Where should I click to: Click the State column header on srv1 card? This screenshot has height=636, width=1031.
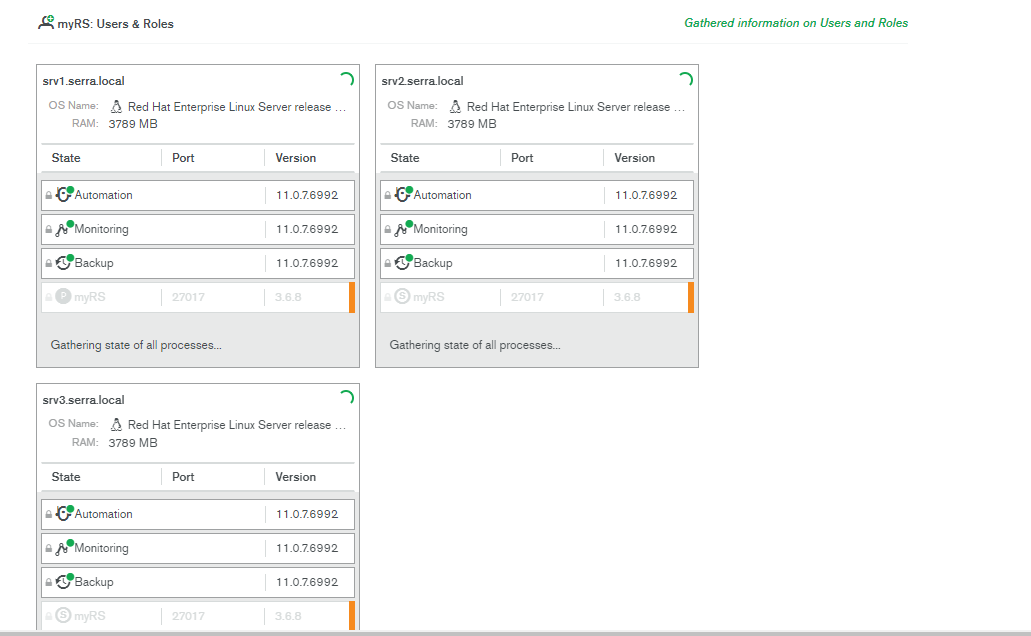click(x=66, y=158)
